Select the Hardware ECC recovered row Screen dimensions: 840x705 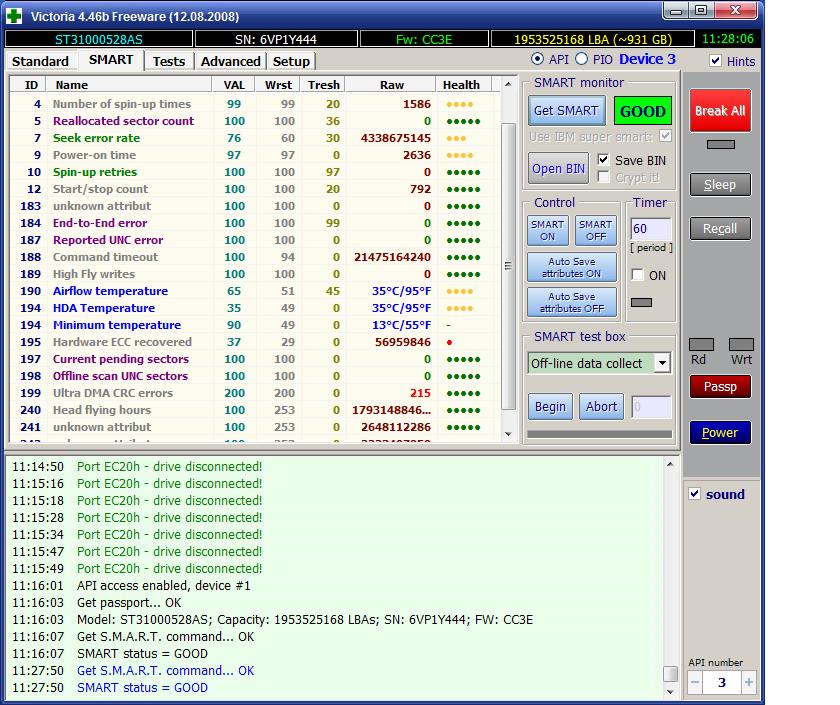tap(255, 342)
